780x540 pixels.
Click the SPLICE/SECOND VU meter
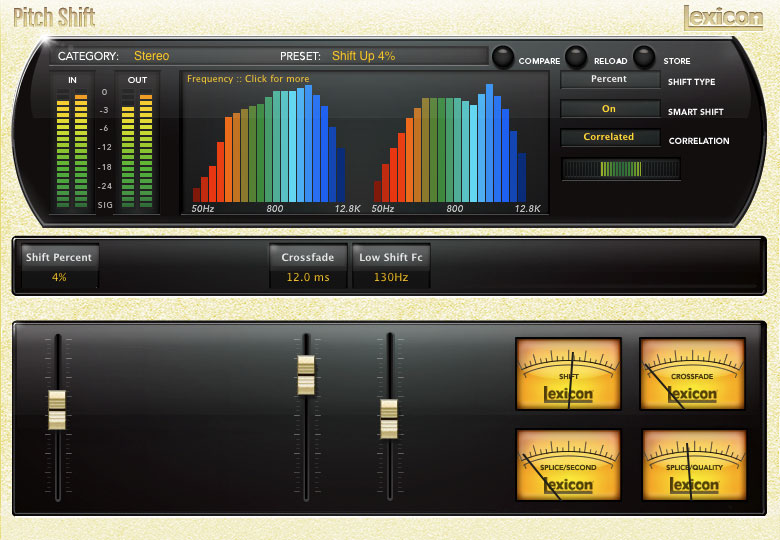(568, 465)
